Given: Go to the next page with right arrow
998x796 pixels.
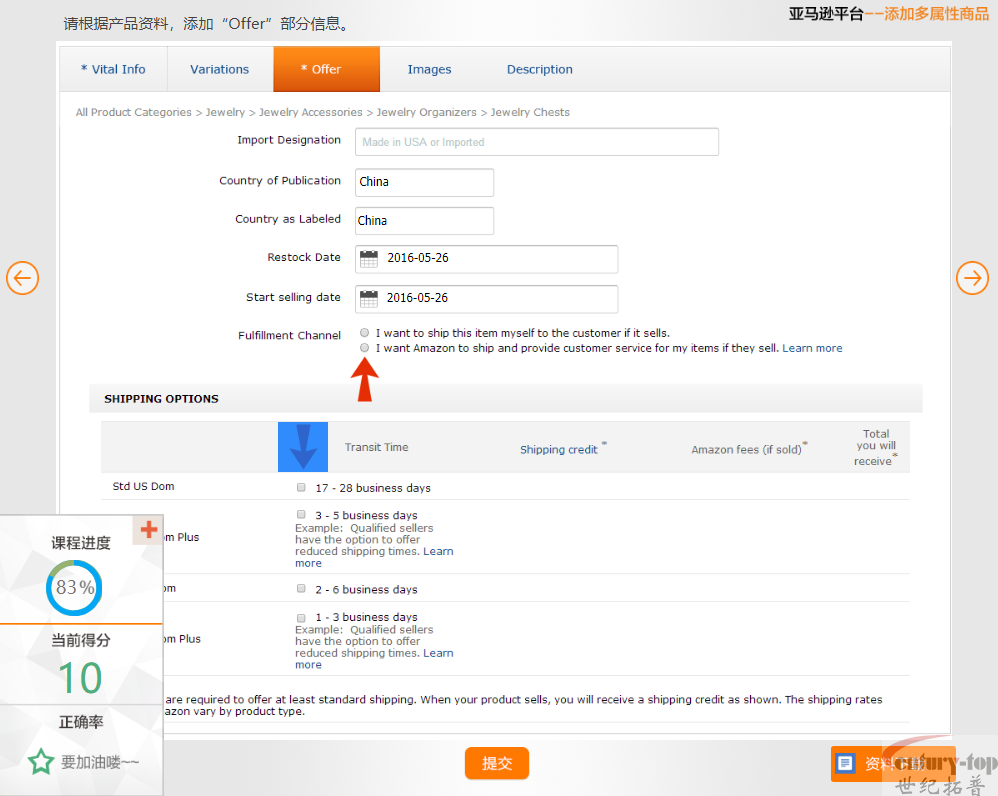Looking at the screenshot, I should click(972, 278).
